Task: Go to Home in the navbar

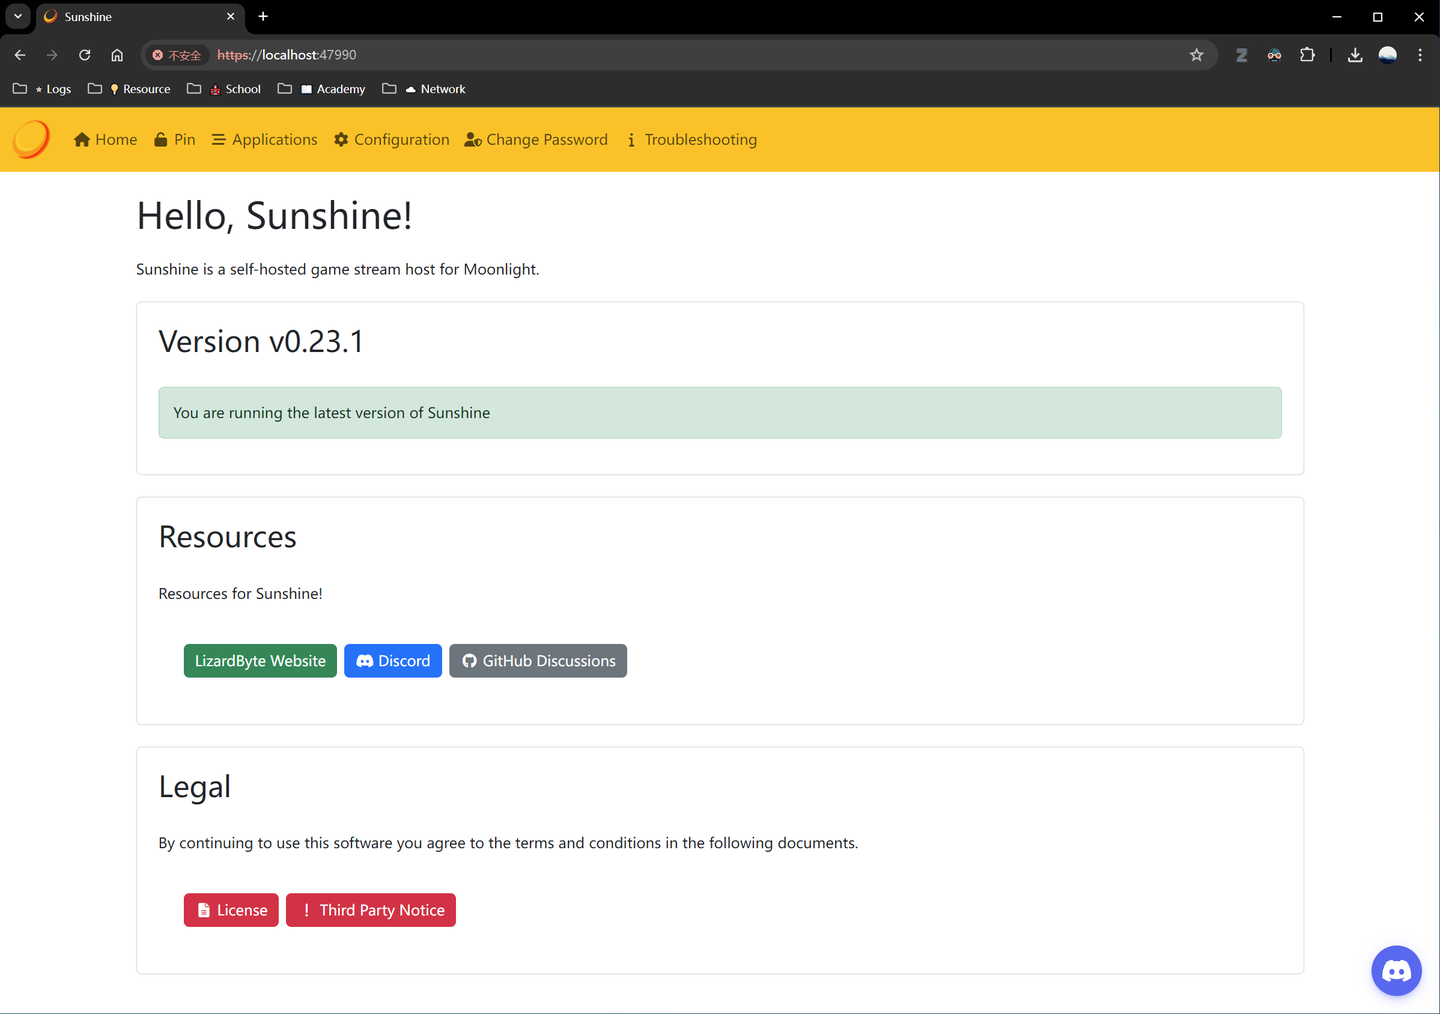Action: 106,140
